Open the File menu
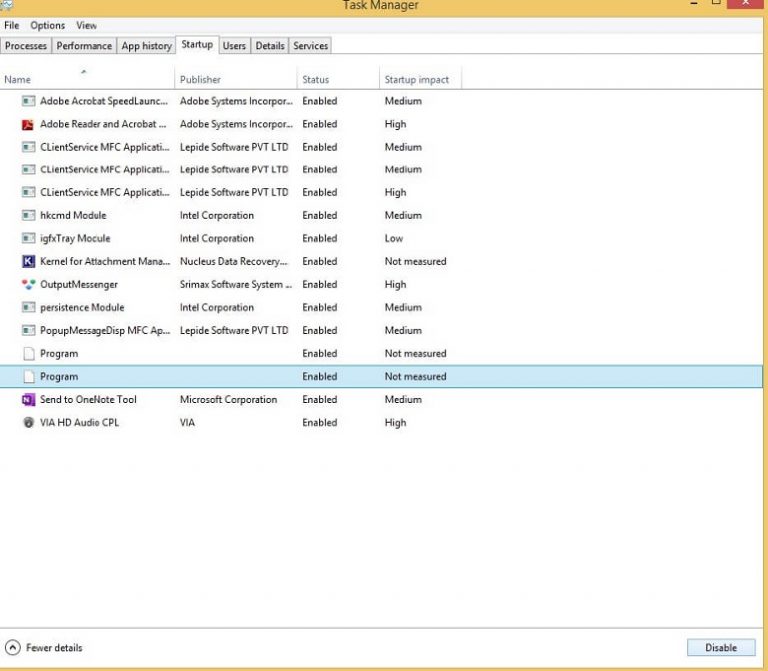 point(12,25)
